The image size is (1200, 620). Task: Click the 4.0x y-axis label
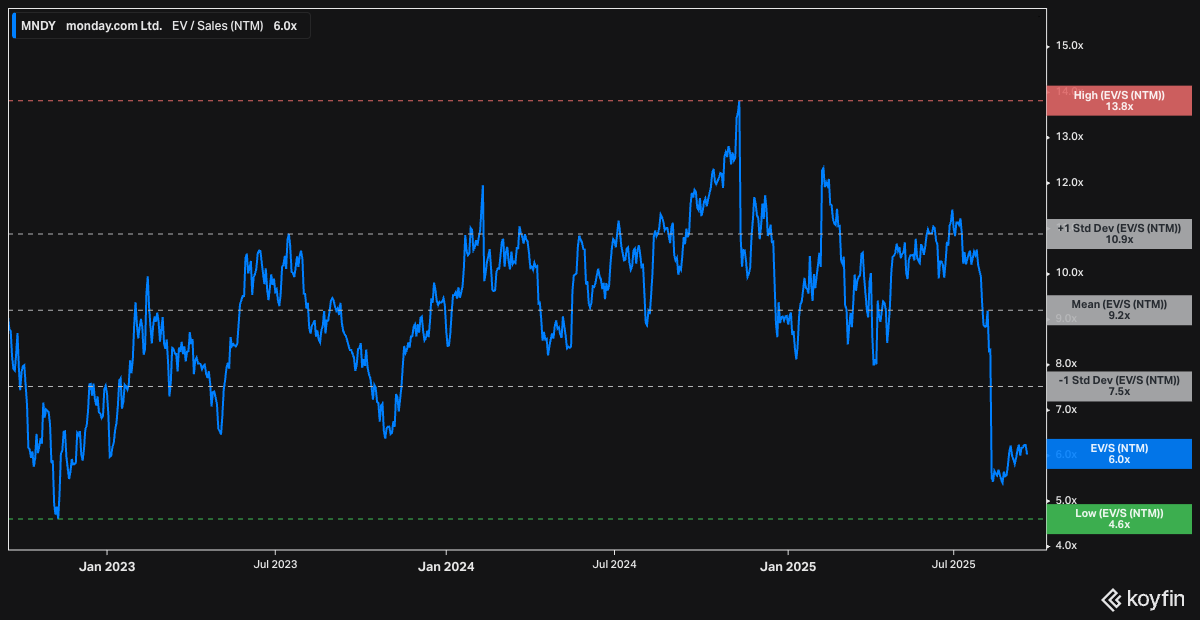(1067, 546)
